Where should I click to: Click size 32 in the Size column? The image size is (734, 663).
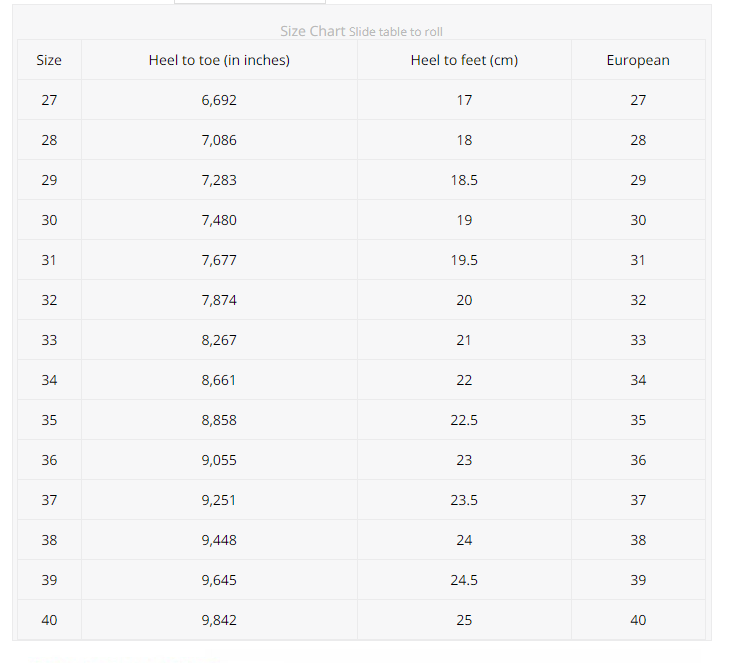(49, 300)
